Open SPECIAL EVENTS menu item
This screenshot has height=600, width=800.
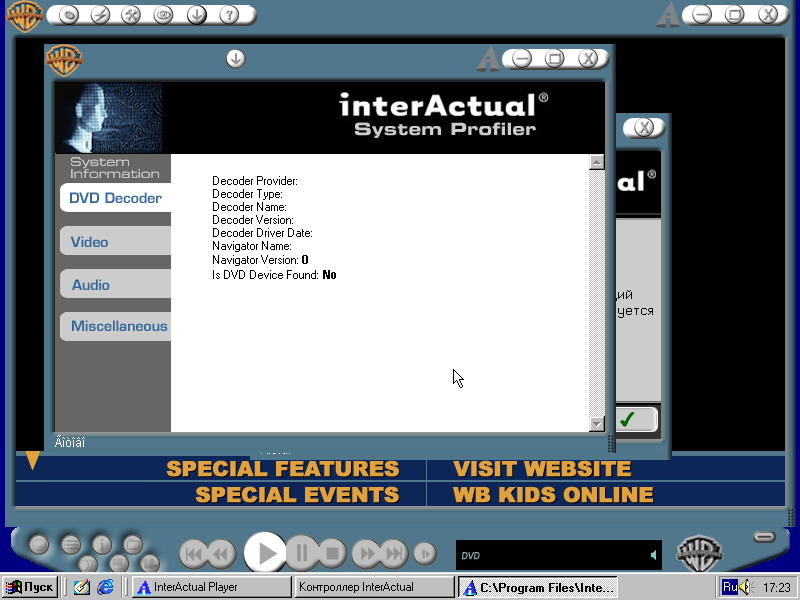tap(297, 495)
